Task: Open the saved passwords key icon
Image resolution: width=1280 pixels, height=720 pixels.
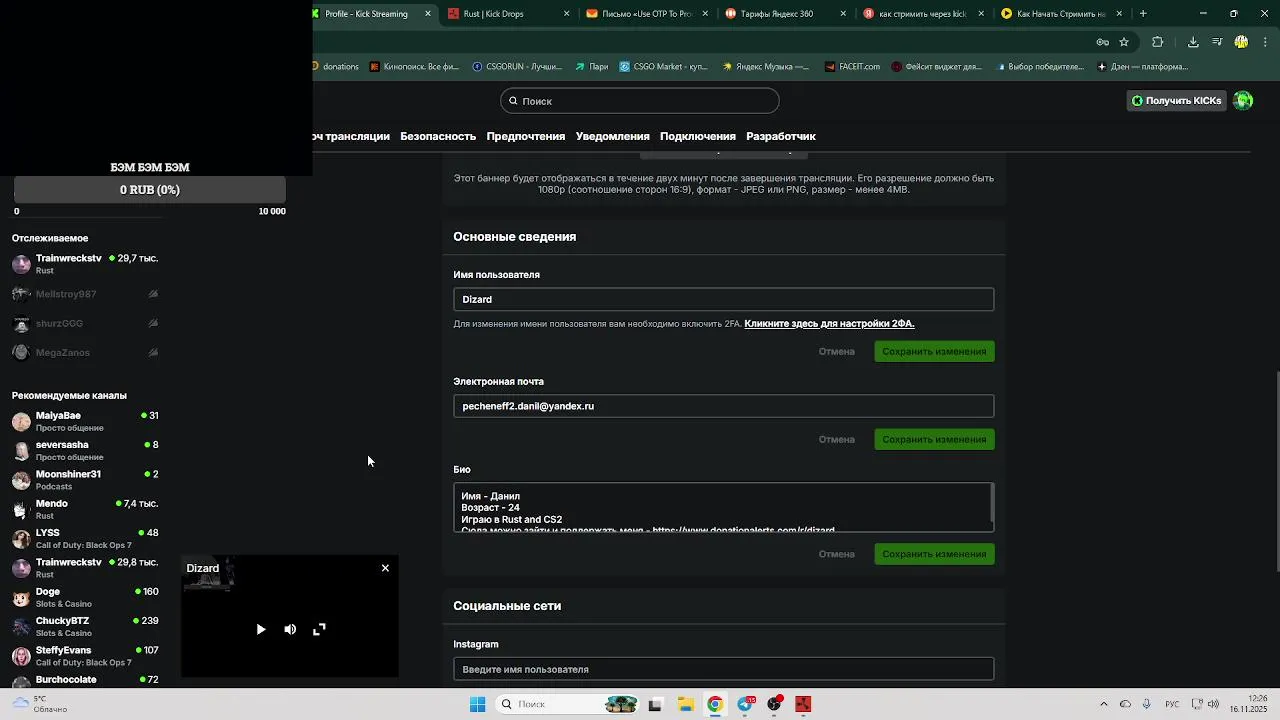Action: pos(1102,42)
